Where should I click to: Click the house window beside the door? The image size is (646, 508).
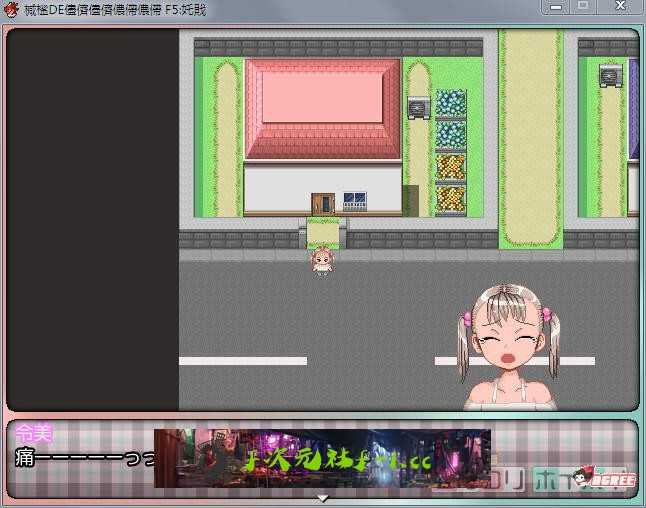tap(354, 200)
